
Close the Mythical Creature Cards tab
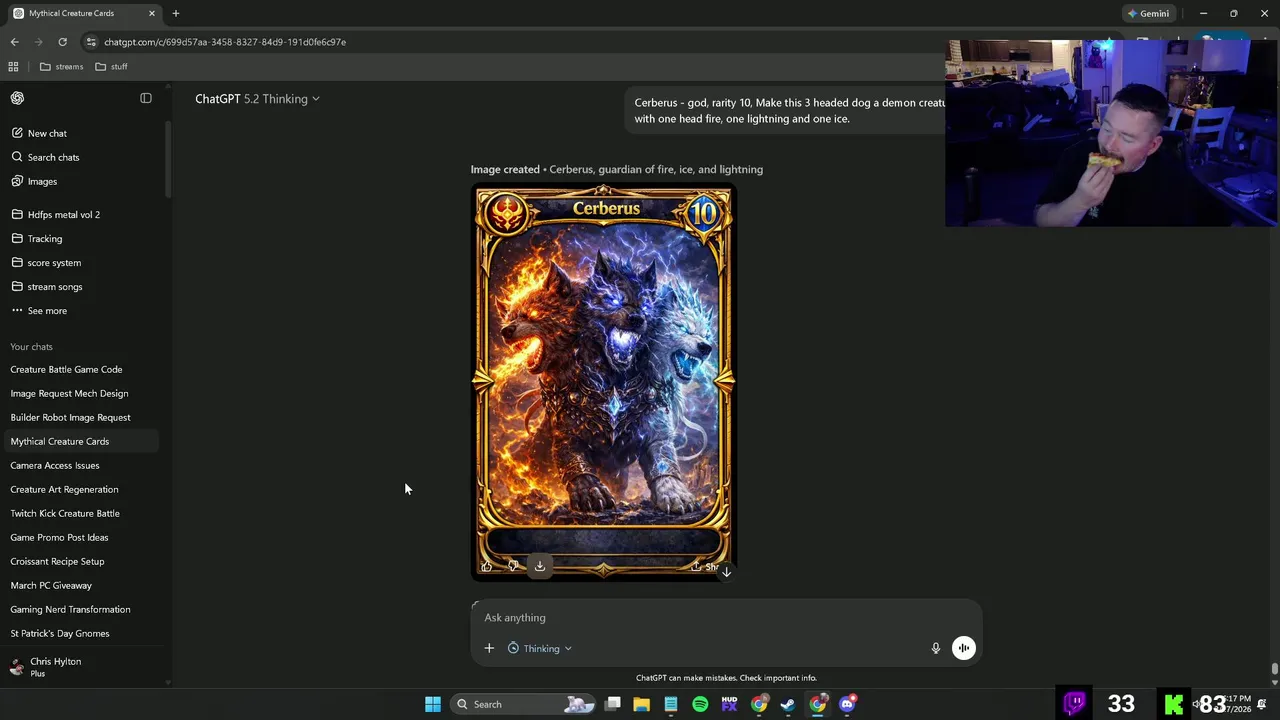pos(152,13)
